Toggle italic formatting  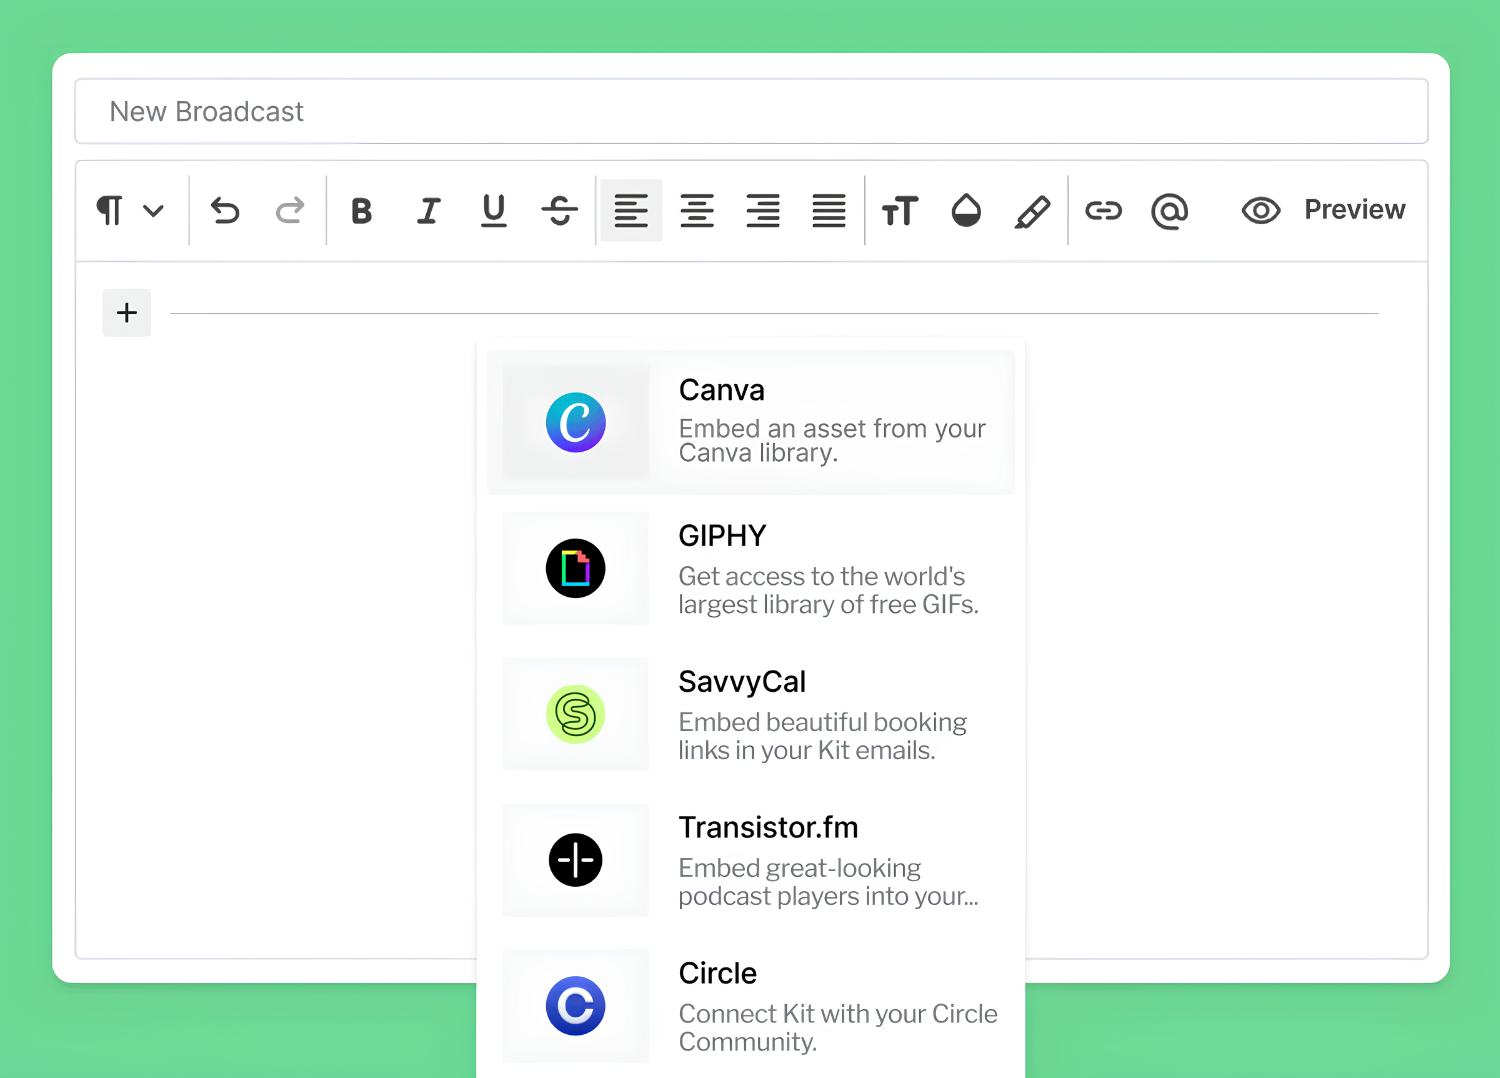point(428,211)
